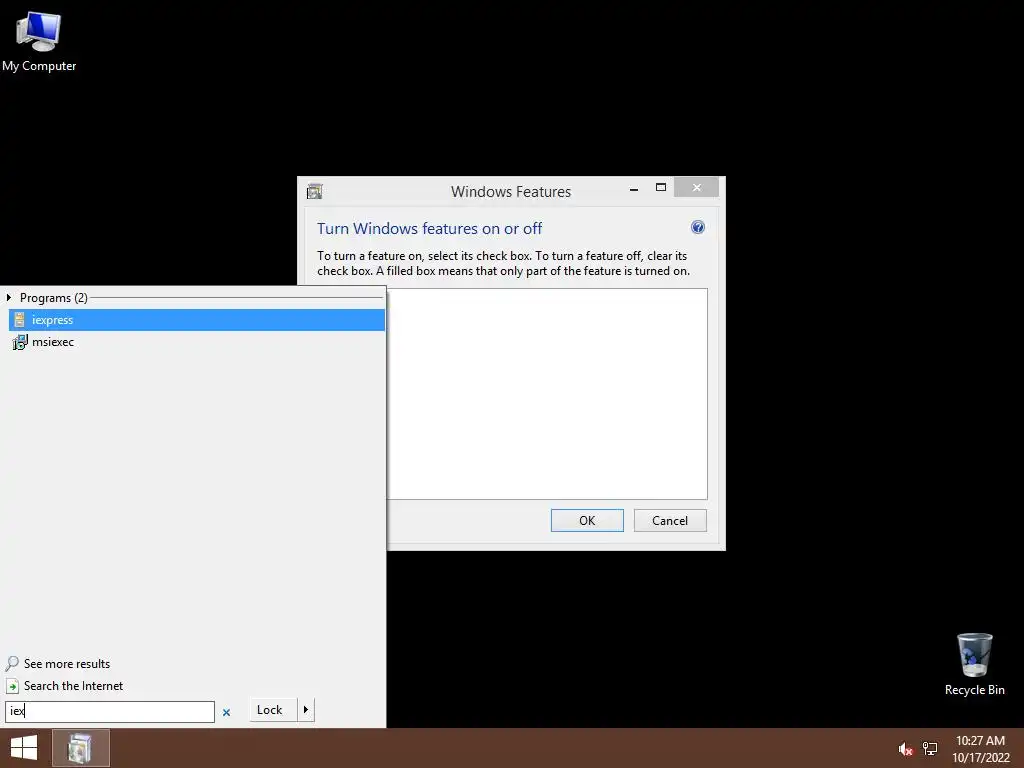Click the empty features list box
Screen dimensions: 1024x768
tap(547, 394)
